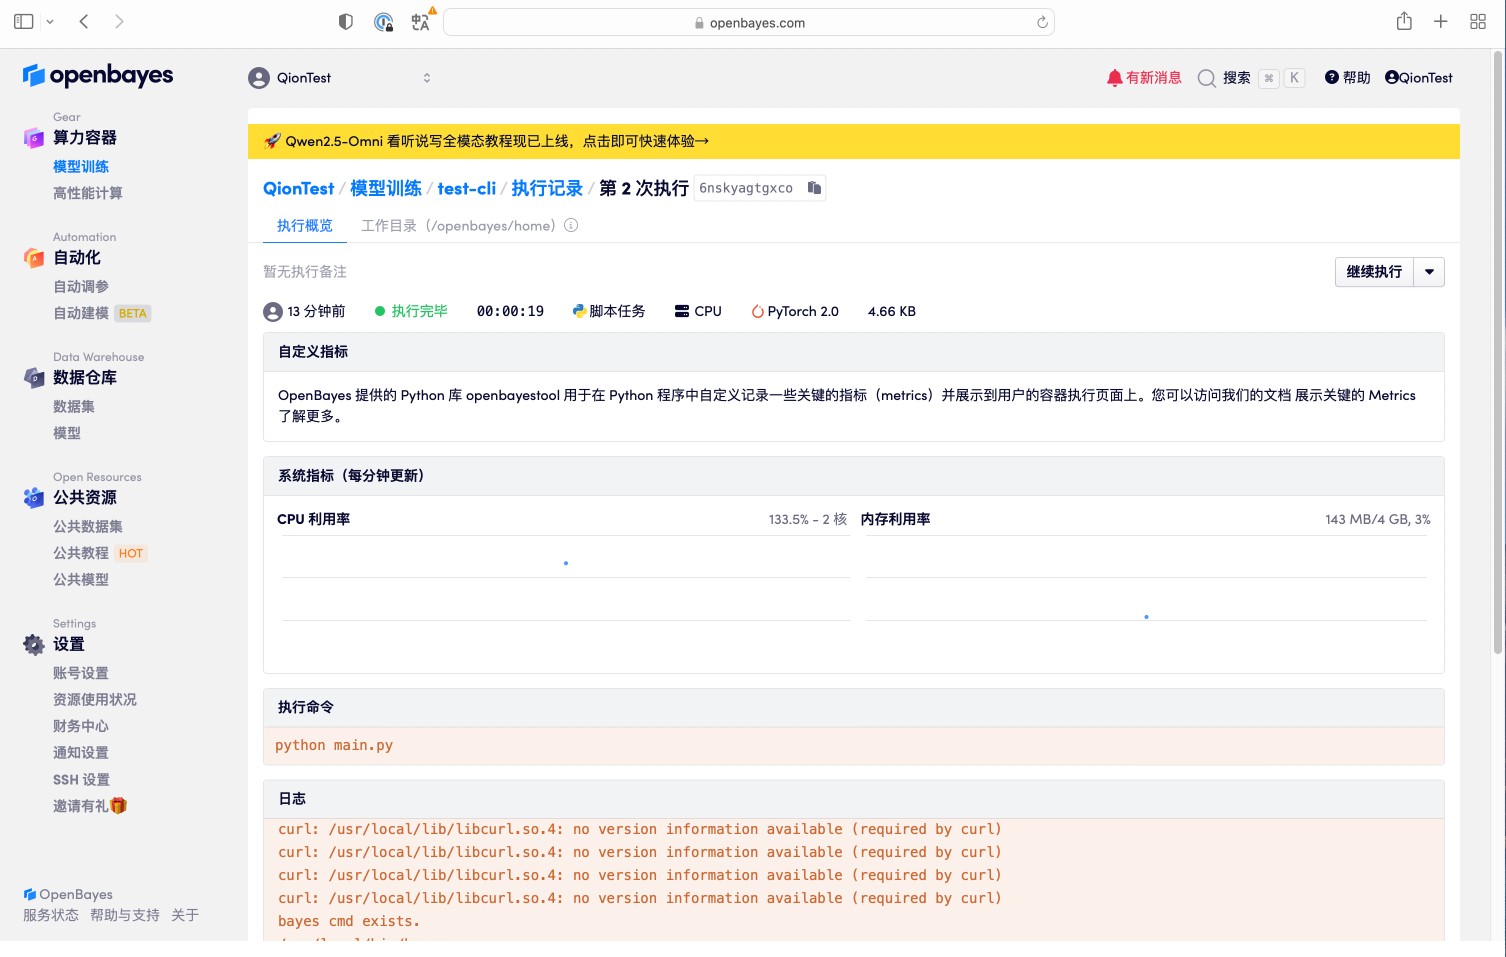Open the 执行记录 breadcrumb link
Screen dimensions: 1506x957
tap(547, 188)
